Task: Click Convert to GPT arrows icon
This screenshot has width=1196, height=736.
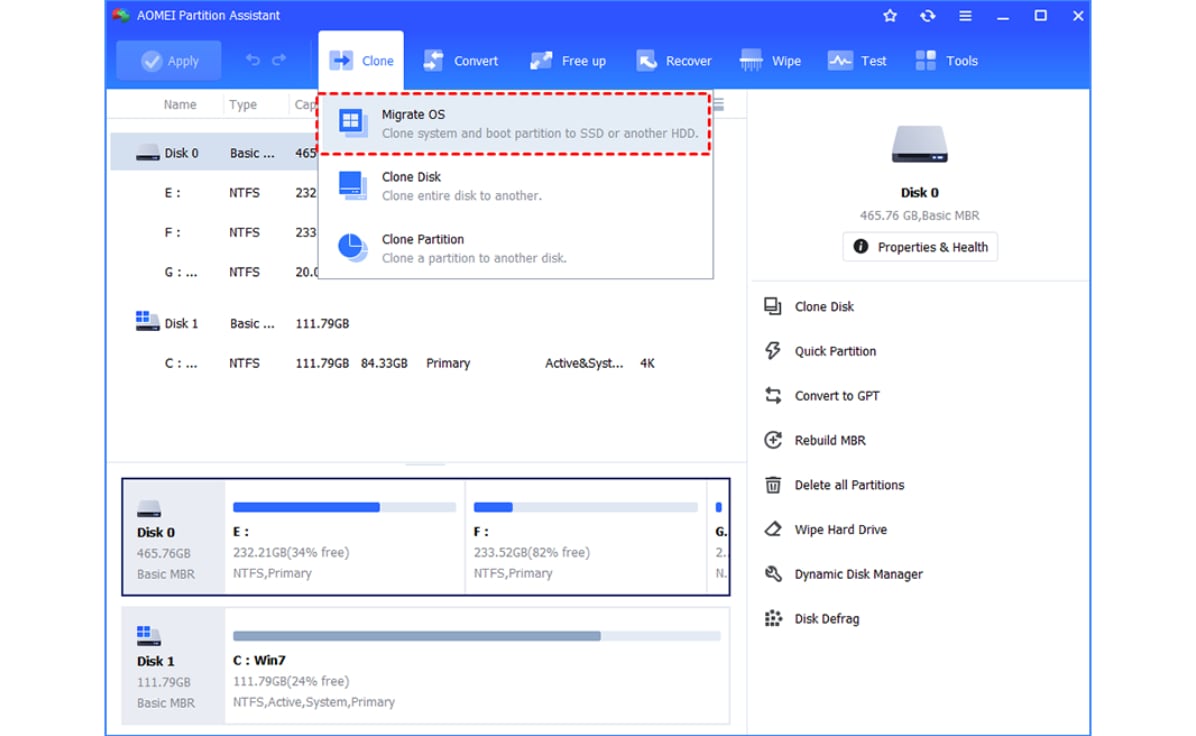Action: pos(773,395)
